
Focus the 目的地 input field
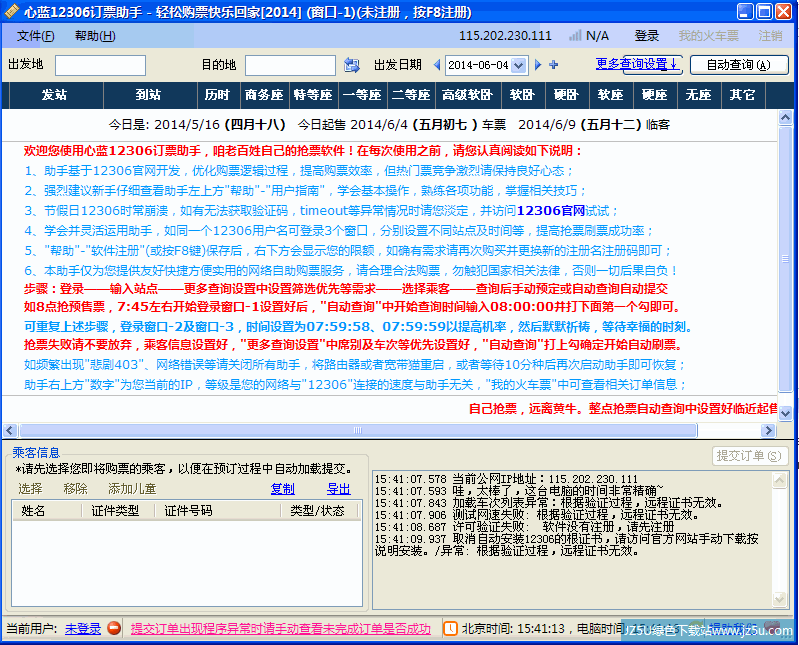[x=290, y=65]
